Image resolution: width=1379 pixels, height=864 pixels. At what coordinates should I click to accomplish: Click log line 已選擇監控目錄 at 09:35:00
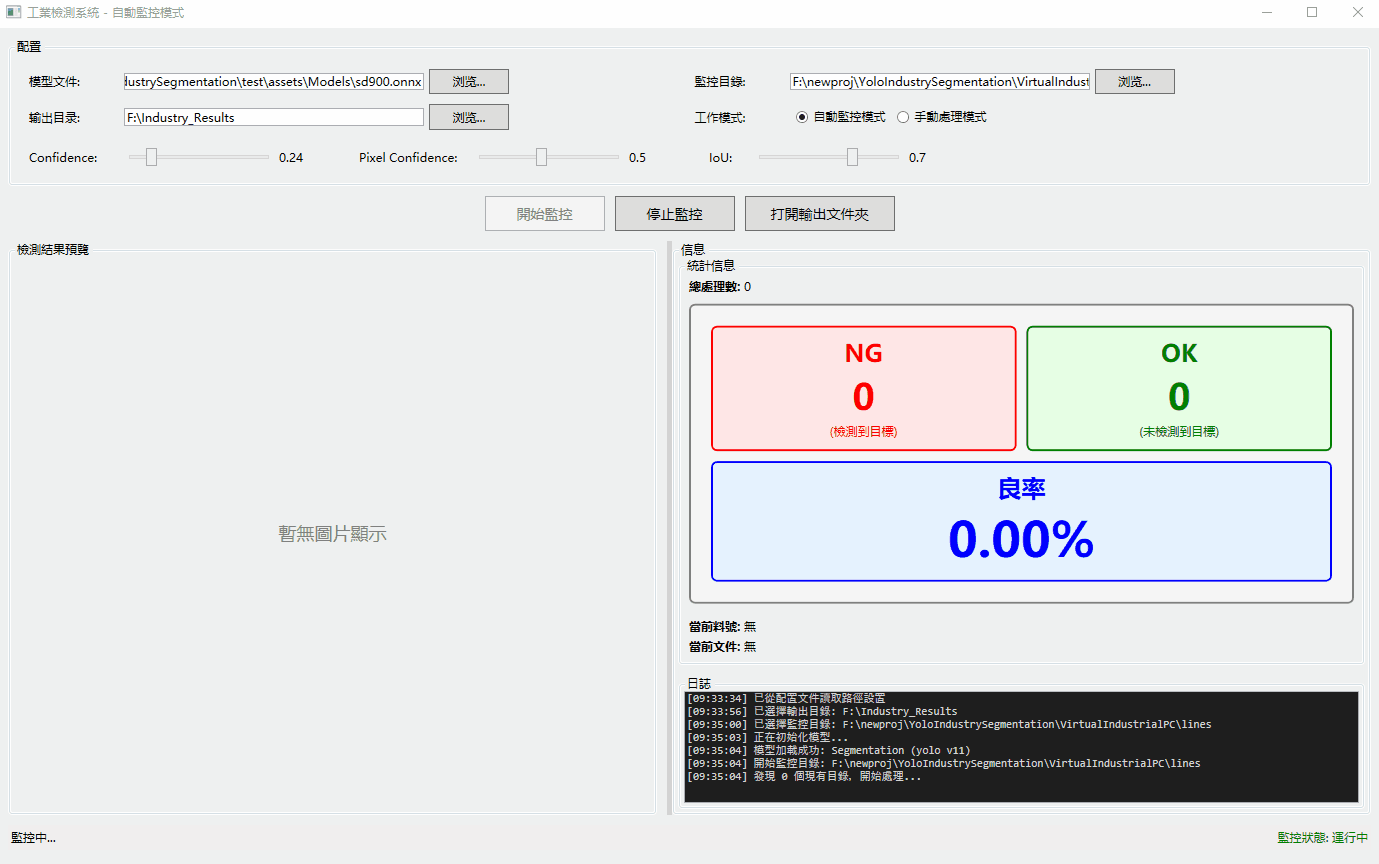(x=949, y=724)
